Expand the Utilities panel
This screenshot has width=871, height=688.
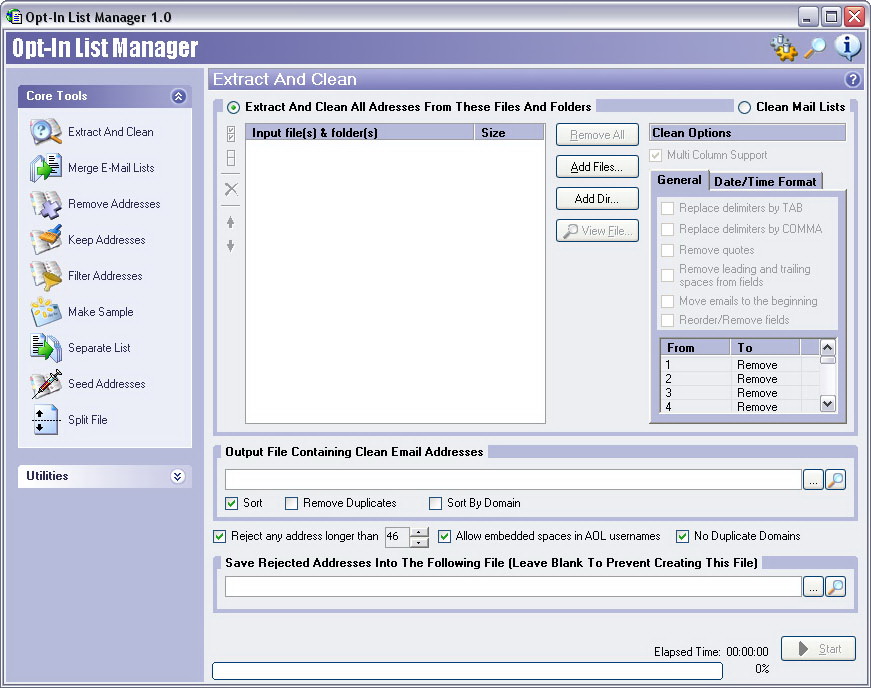tap(178, 476)
